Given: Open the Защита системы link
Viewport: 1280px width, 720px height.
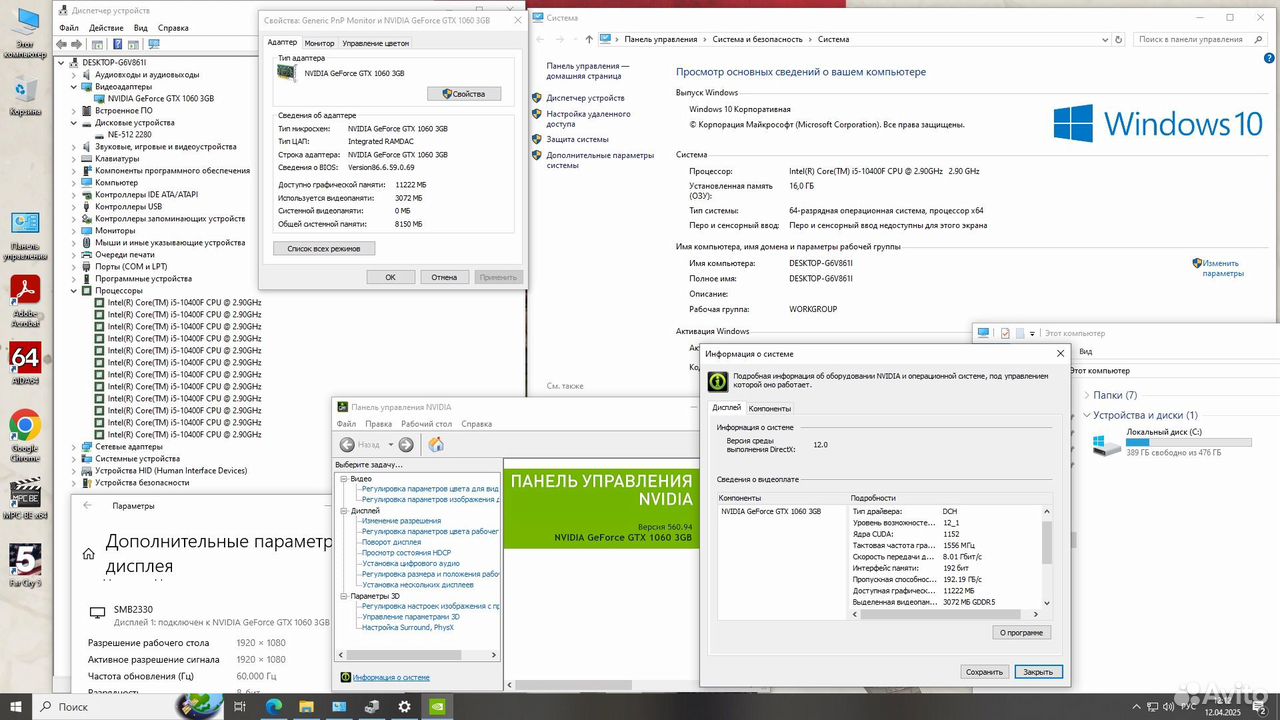Looking at the screenshot, I should [577, 140].
